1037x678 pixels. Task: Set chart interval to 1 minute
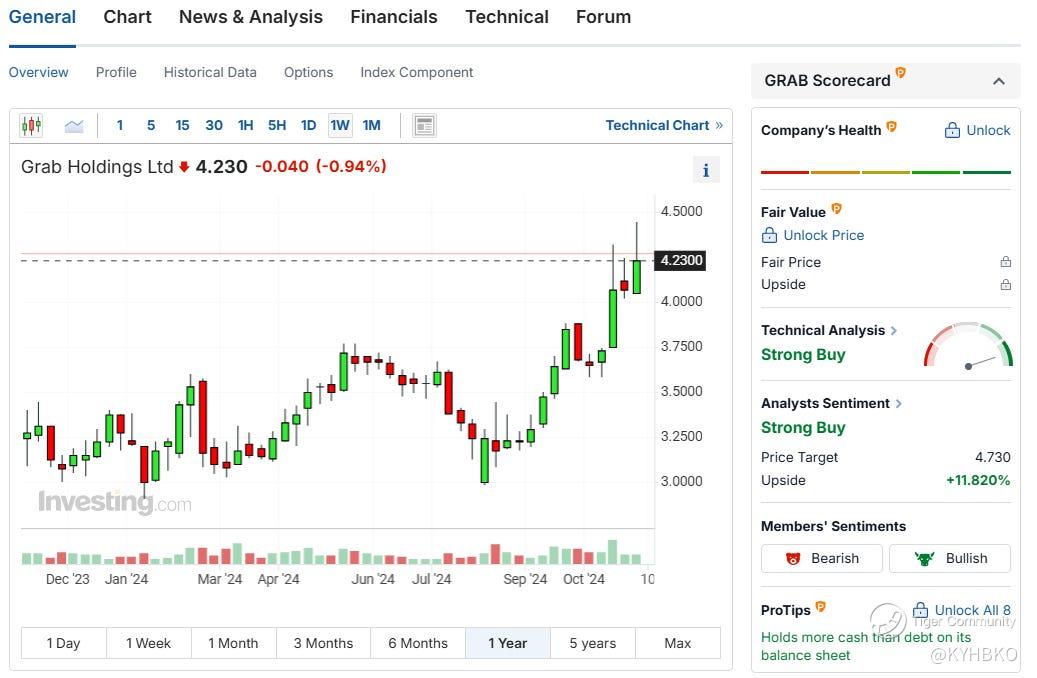[x=120, y=125]
